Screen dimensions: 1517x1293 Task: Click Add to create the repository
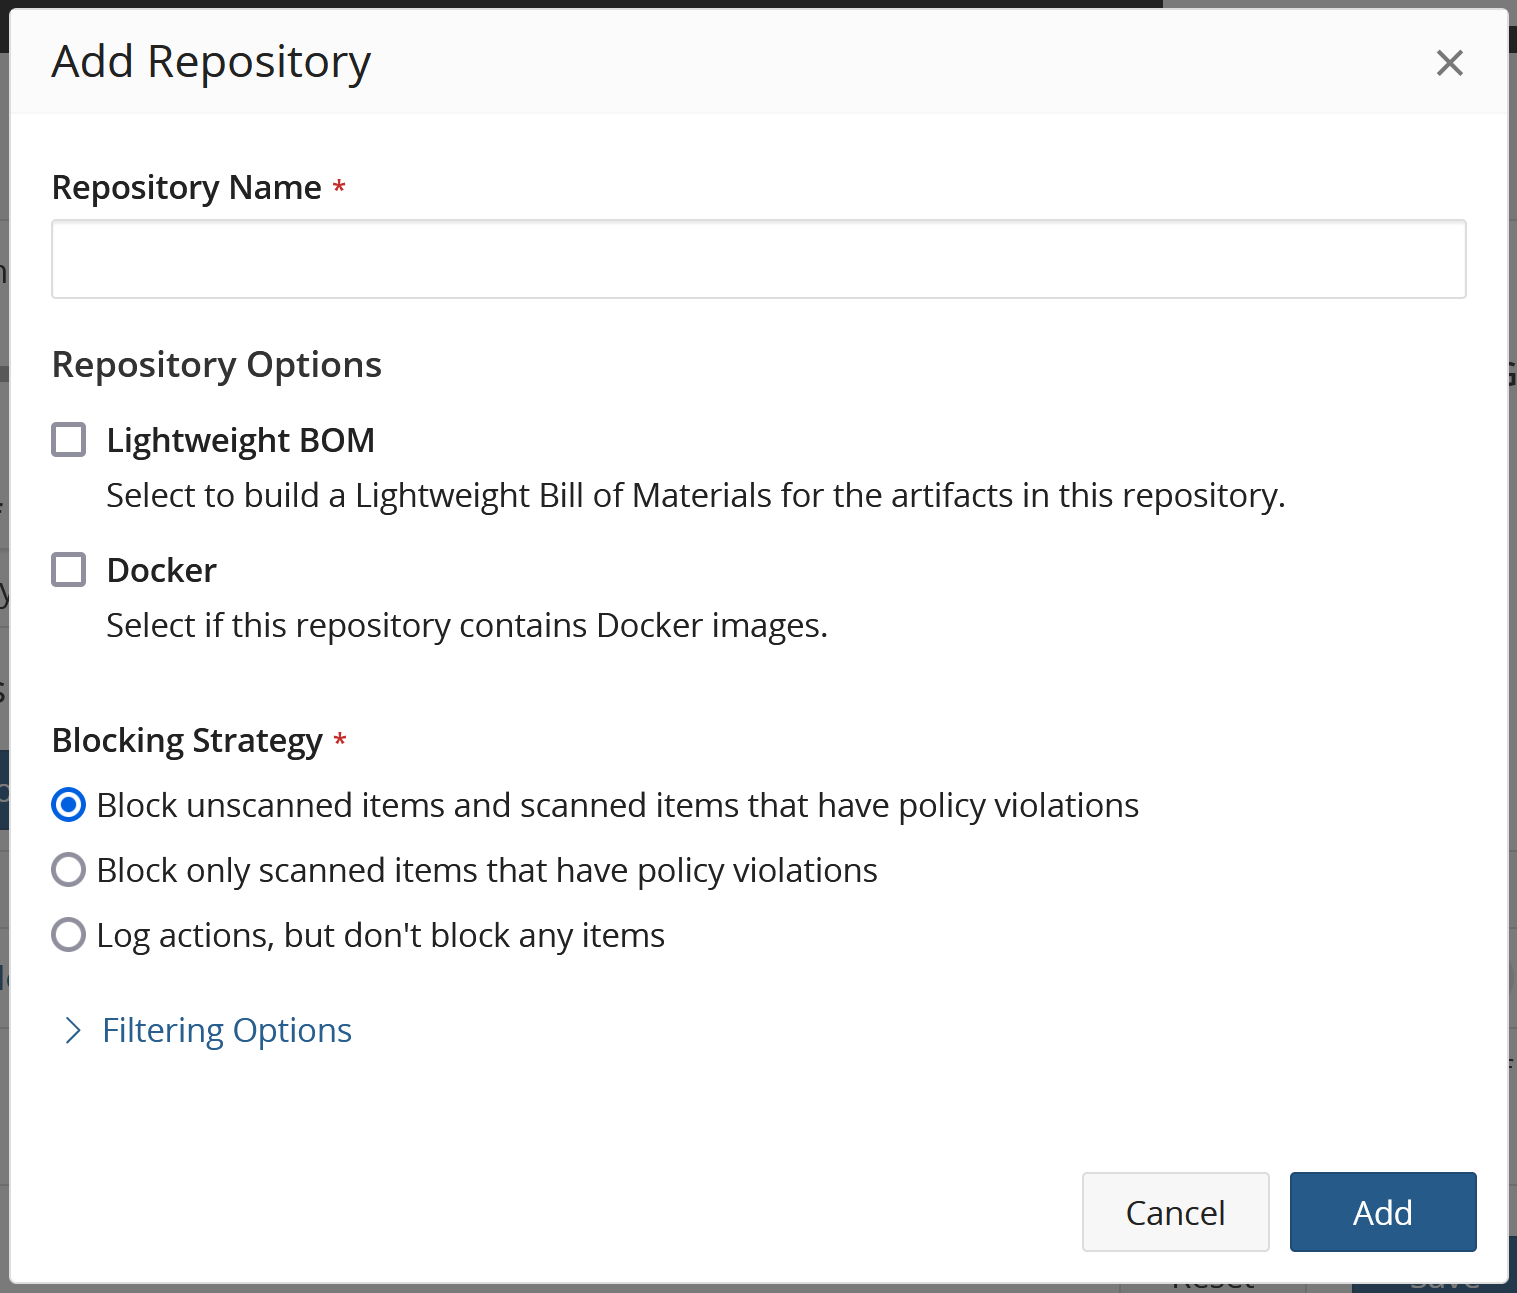(x=1382, y=1211)
